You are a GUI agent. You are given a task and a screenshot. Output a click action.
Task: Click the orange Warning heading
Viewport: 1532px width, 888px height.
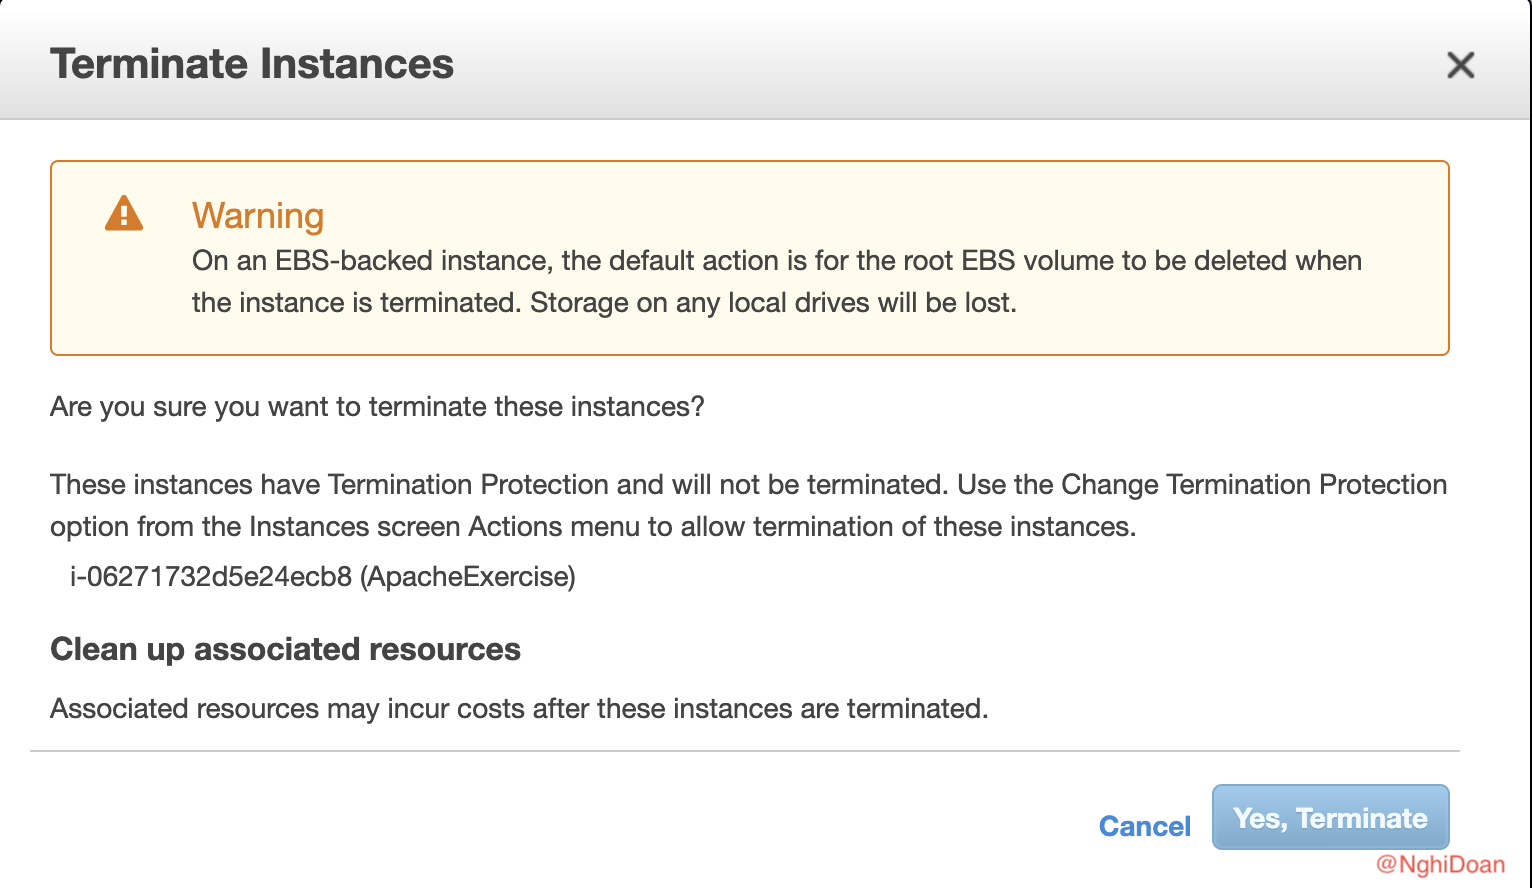click(258, 216)
